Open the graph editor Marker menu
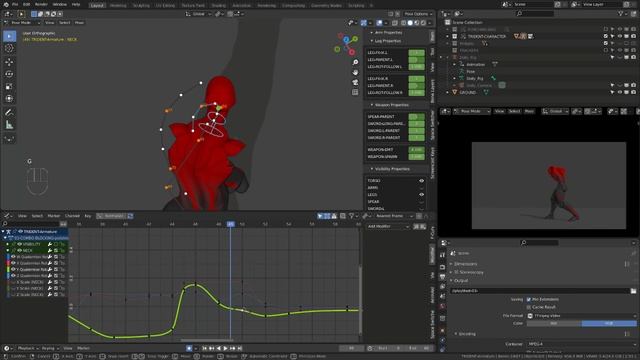The width and height of the screenshot is (640, 360). (x=54, y=216)
